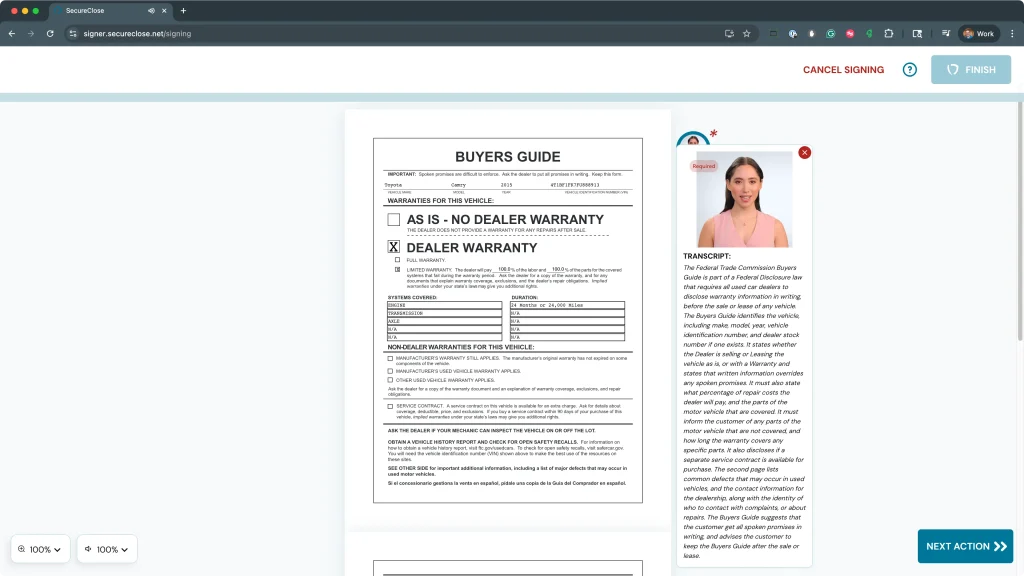Toggle the DEALER WARRANTY checkbox
This screenshot has width=1024, height=576.
pos(394,247)
